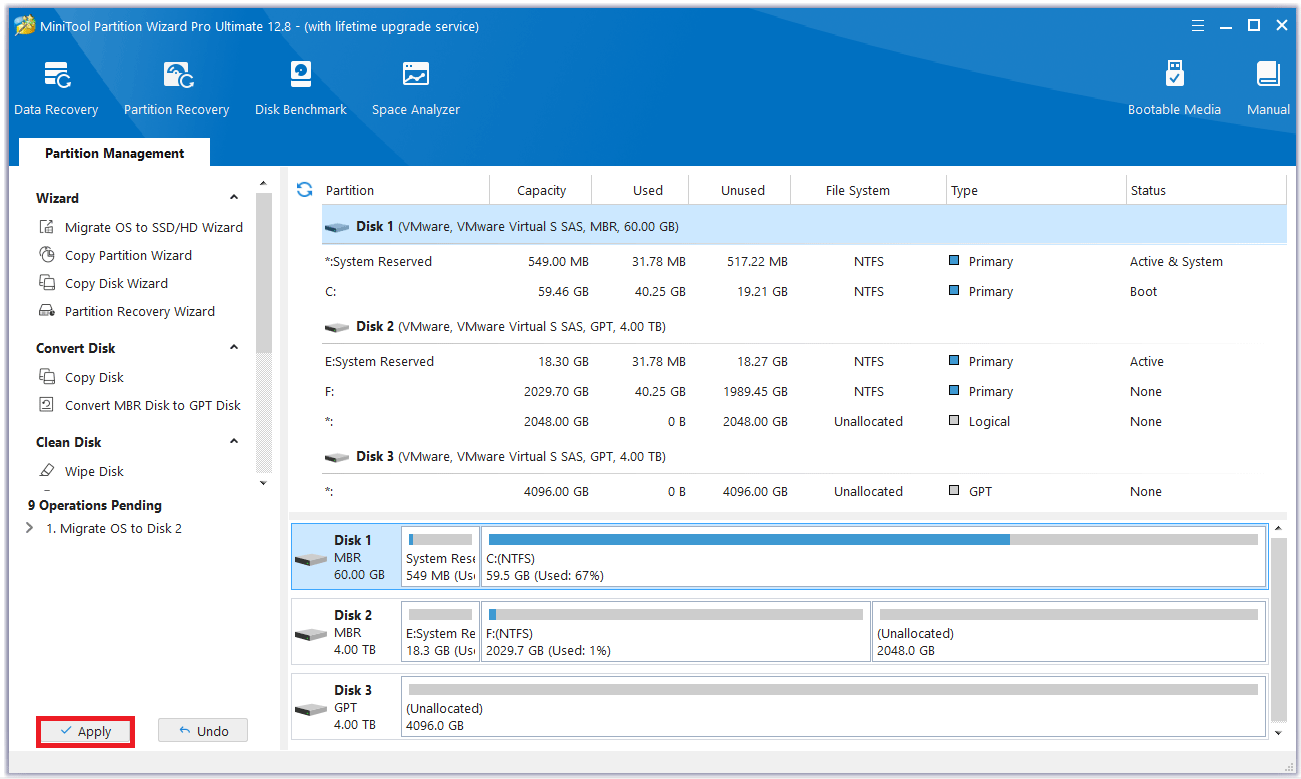Select Disk 1 in disk map
This screenshot has width=1301, height=779.
345,557
